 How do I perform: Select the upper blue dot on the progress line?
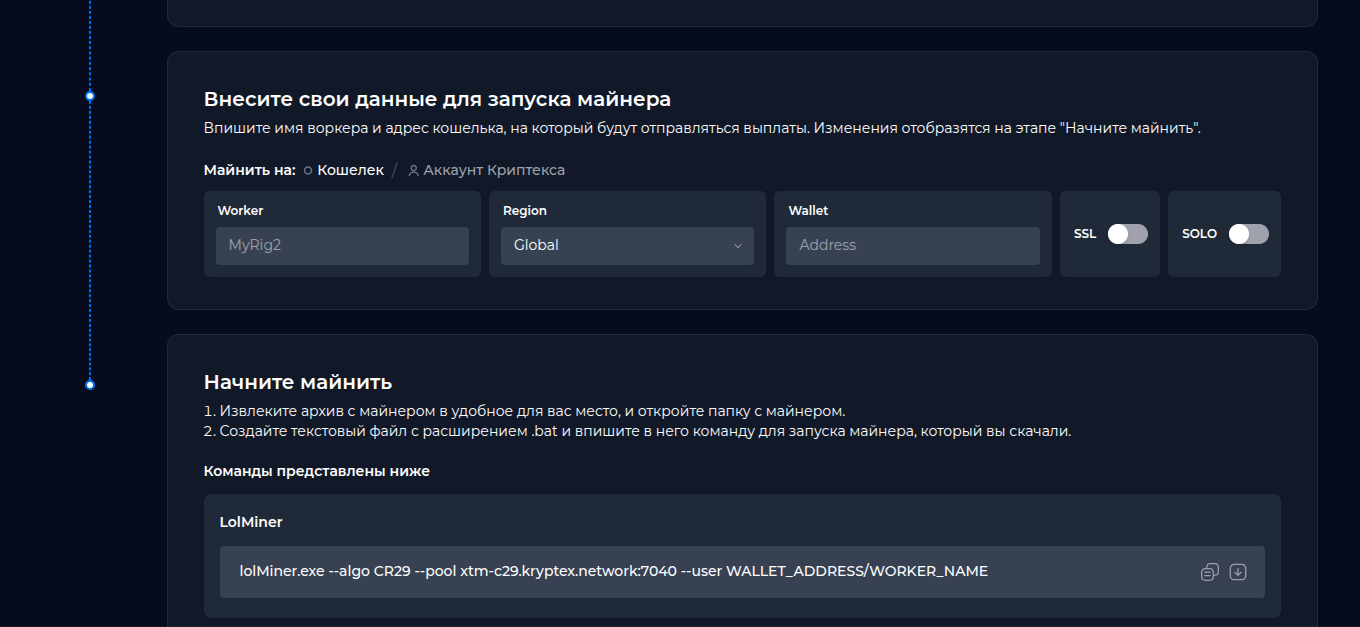[x=90, y=95]
